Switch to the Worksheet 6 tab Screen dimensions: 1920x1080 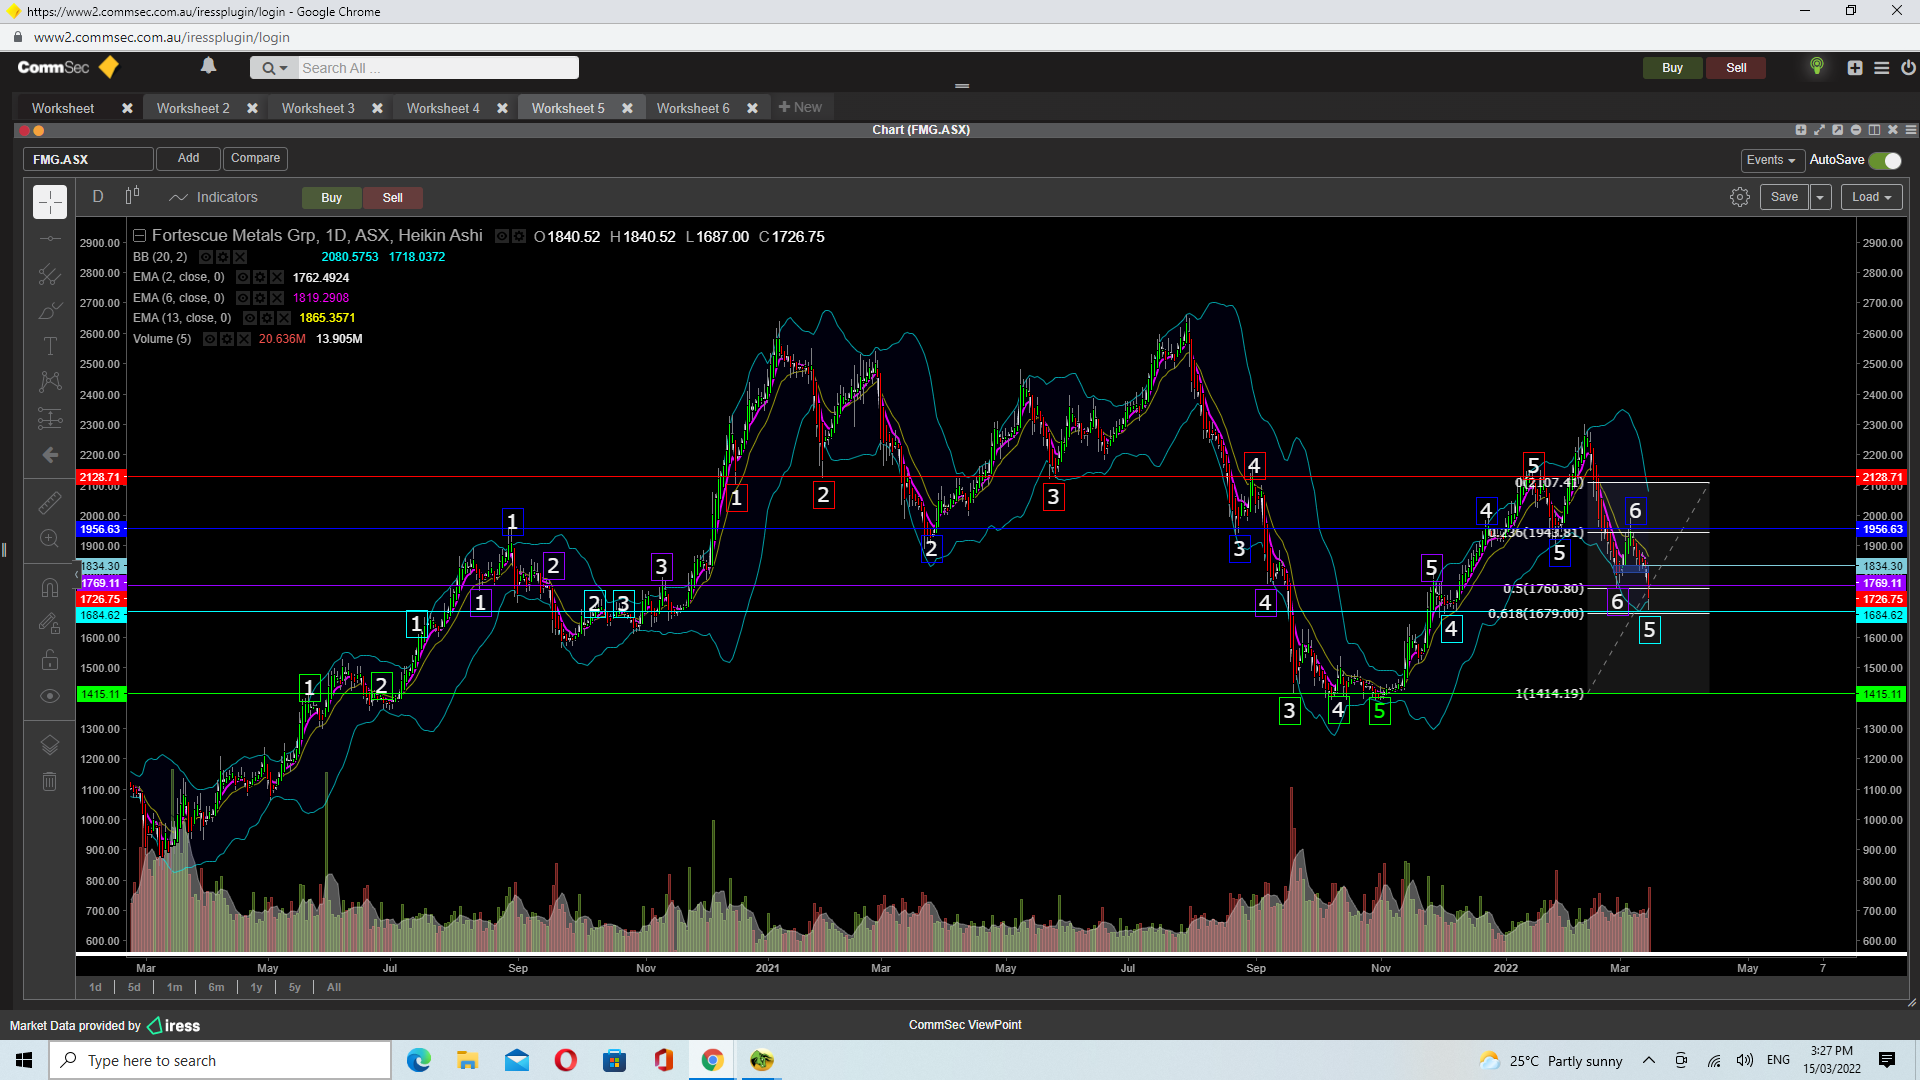pos(693,108)
